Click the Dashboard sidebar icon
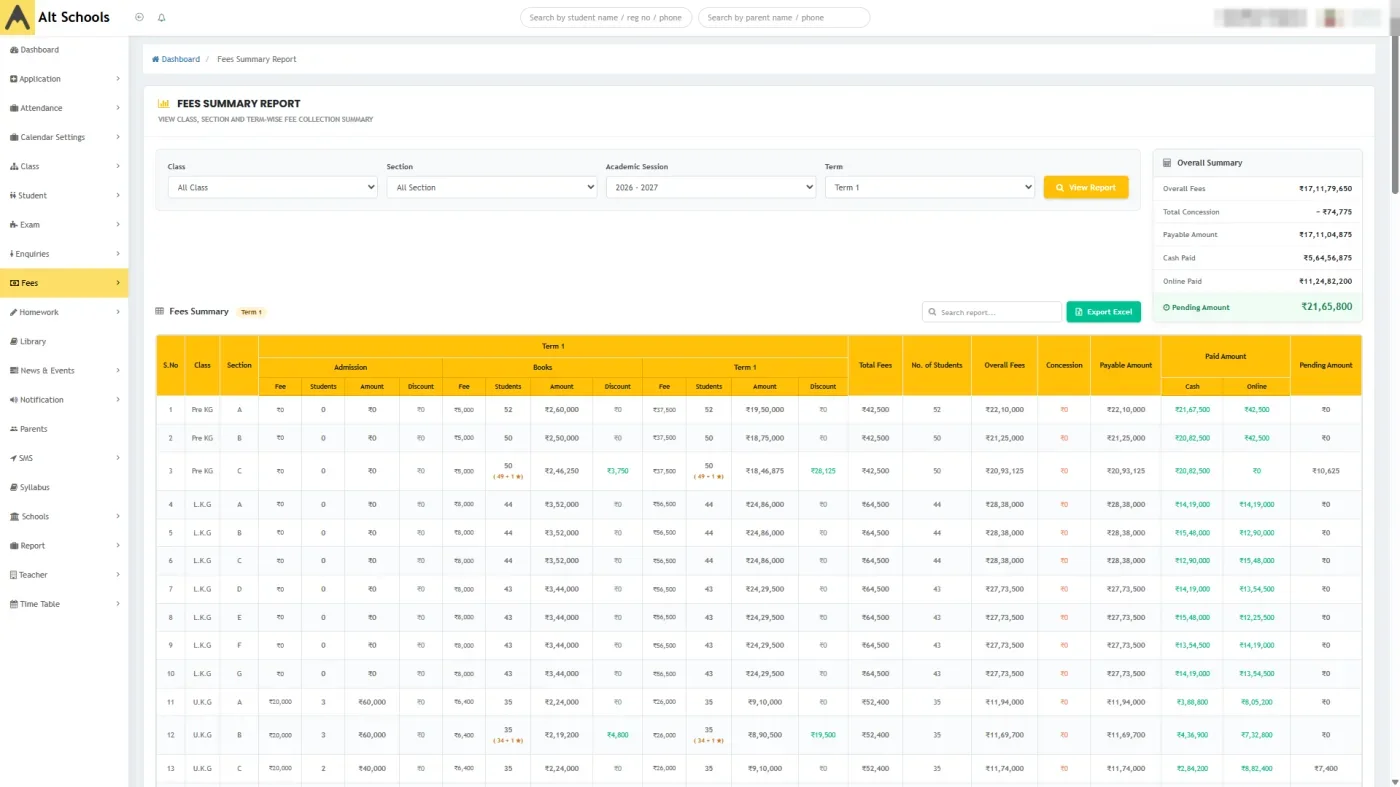Image resolution: width=1400 pixels, height=787 pixels. click(x=14, y=50)
